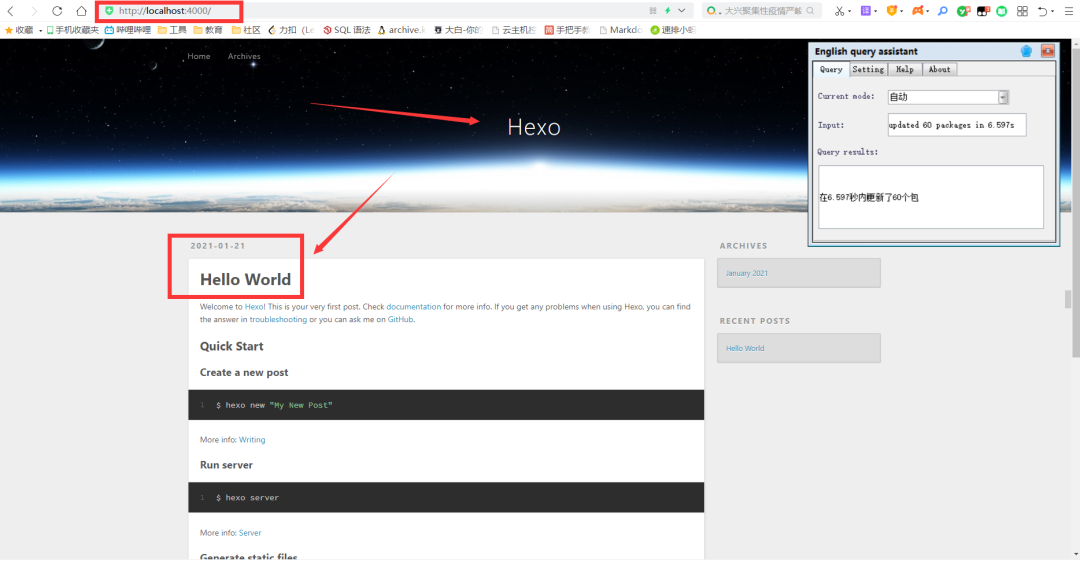Click the Hexo site title
This screenshot has width=1080, height=561.
534,127
